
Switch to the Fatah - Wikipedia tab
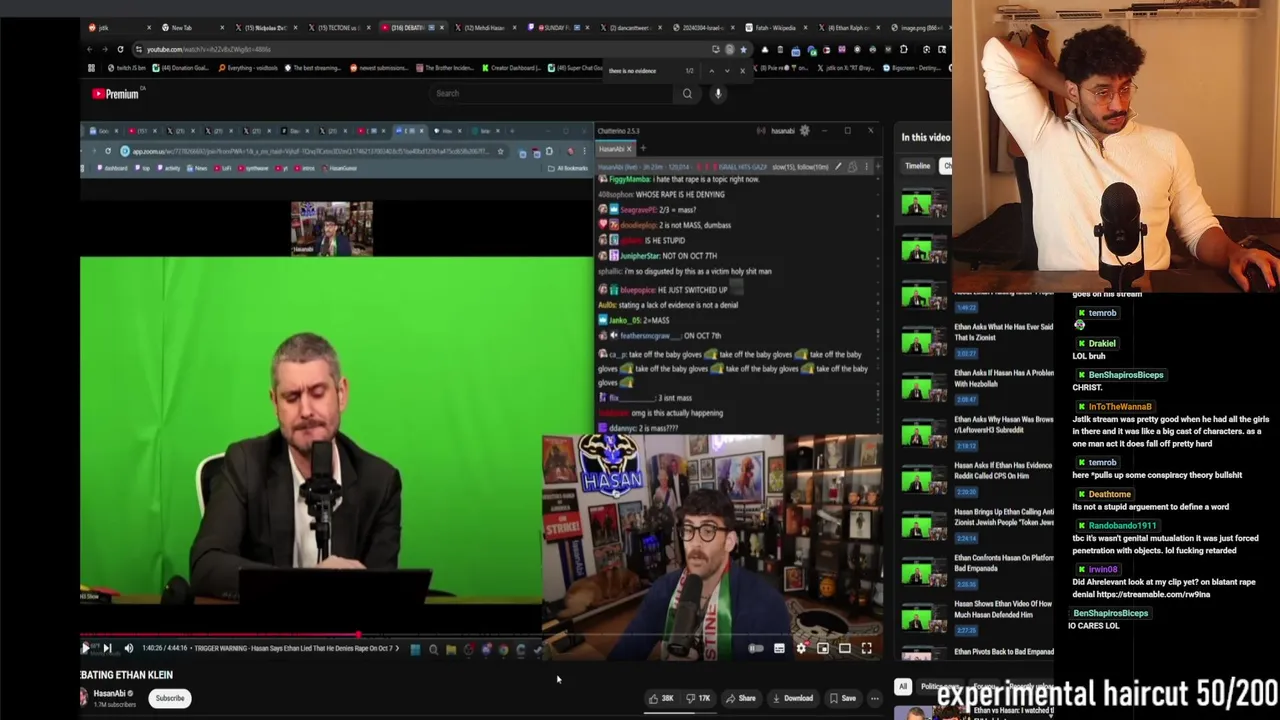[x=774, y=27]
